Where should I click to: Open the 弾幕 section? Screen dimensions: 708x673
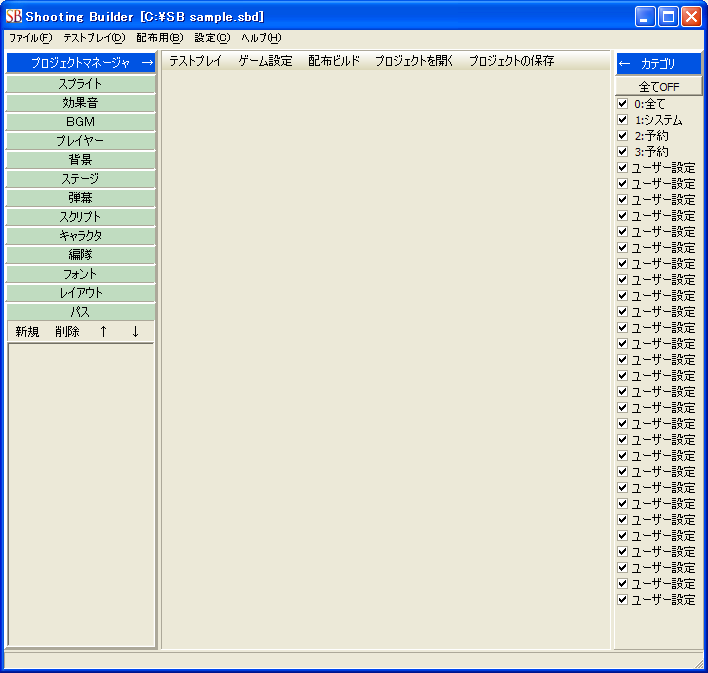click(80, 198)
